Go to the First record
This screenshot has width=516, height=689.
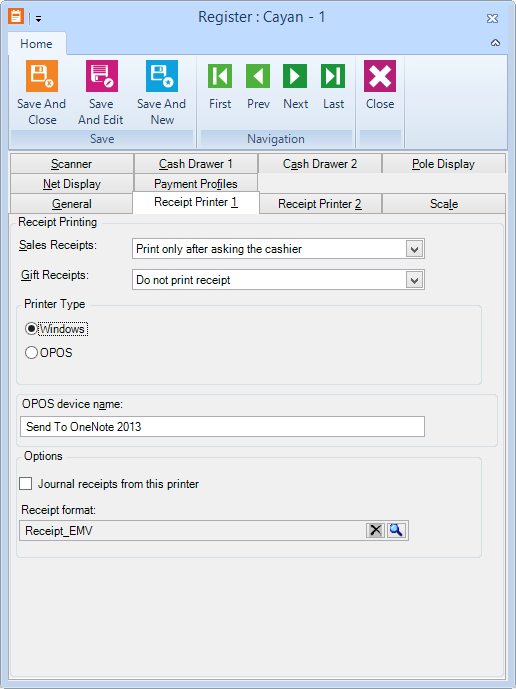pyautogui.click(x=220, y=76)
